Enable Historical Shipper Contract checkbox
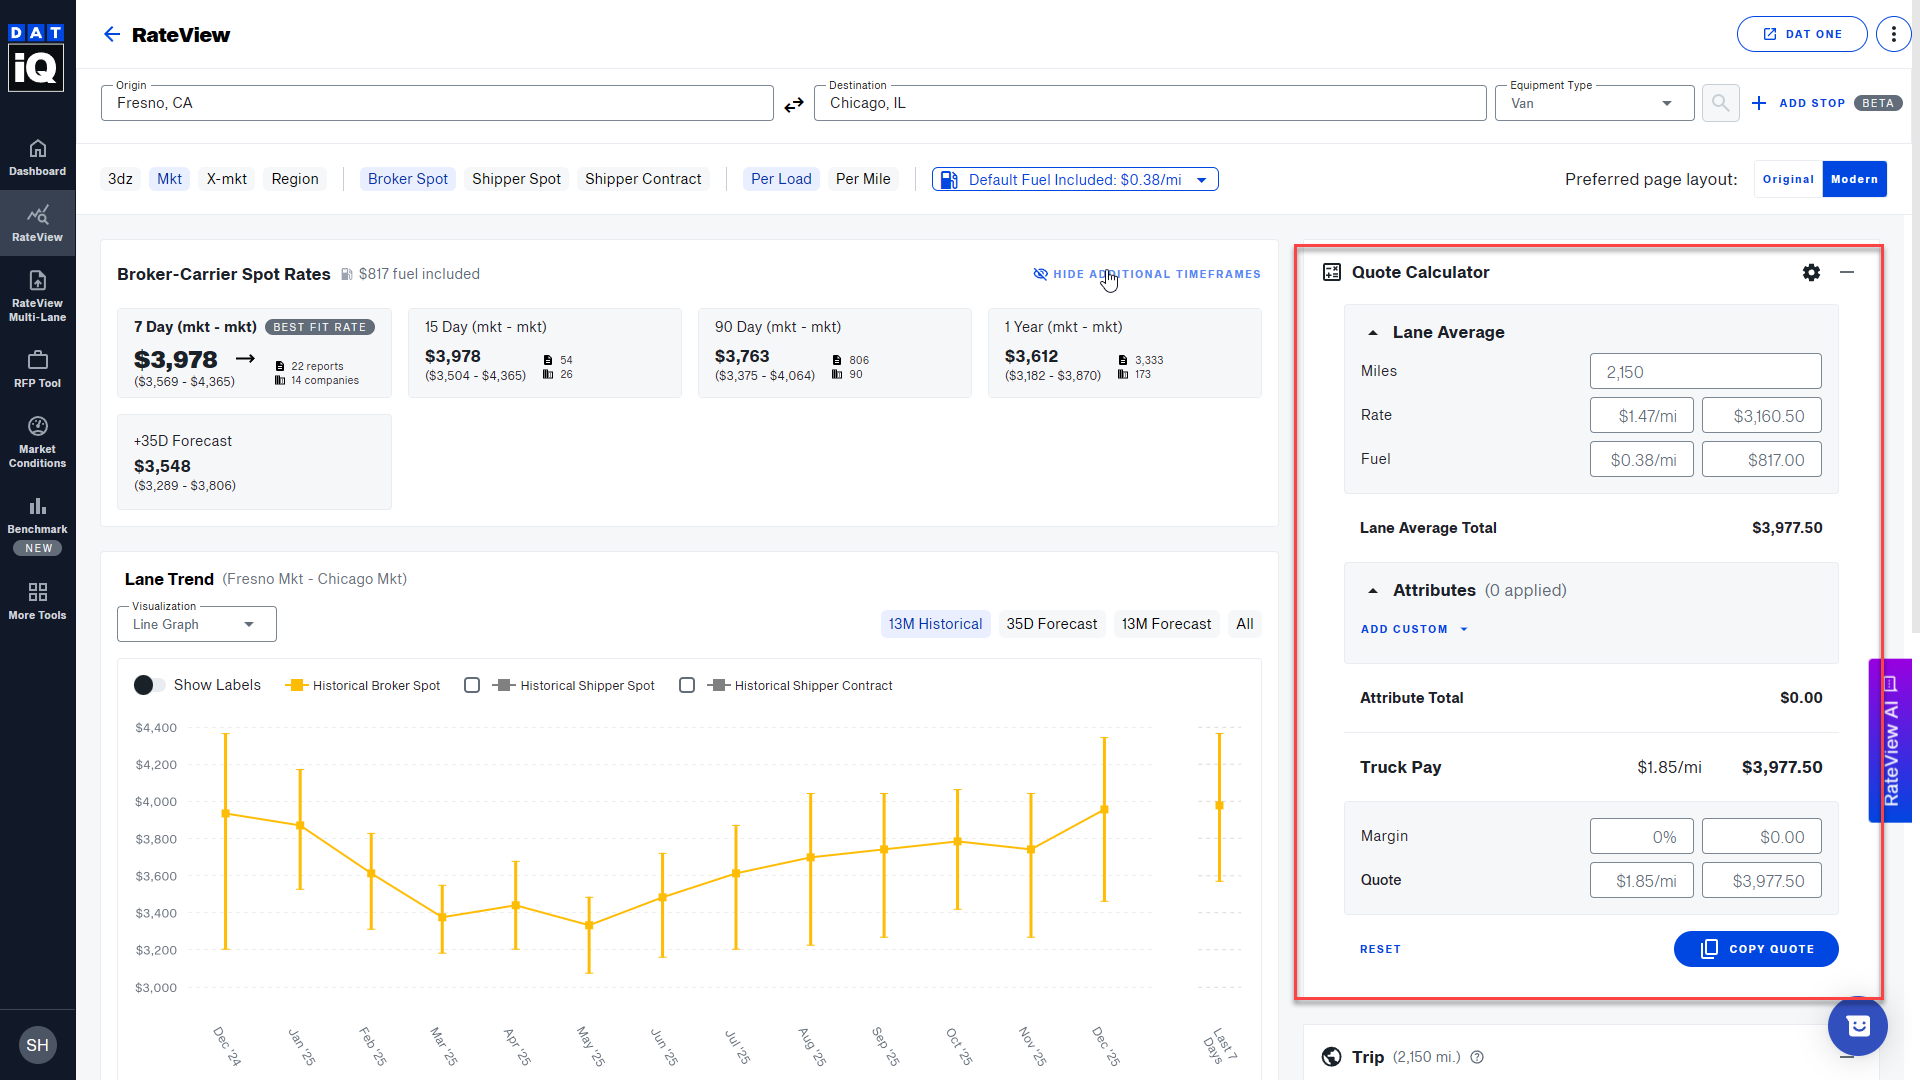The height and width of the screenshot is (1080, 1920). [x=687, y=685]
